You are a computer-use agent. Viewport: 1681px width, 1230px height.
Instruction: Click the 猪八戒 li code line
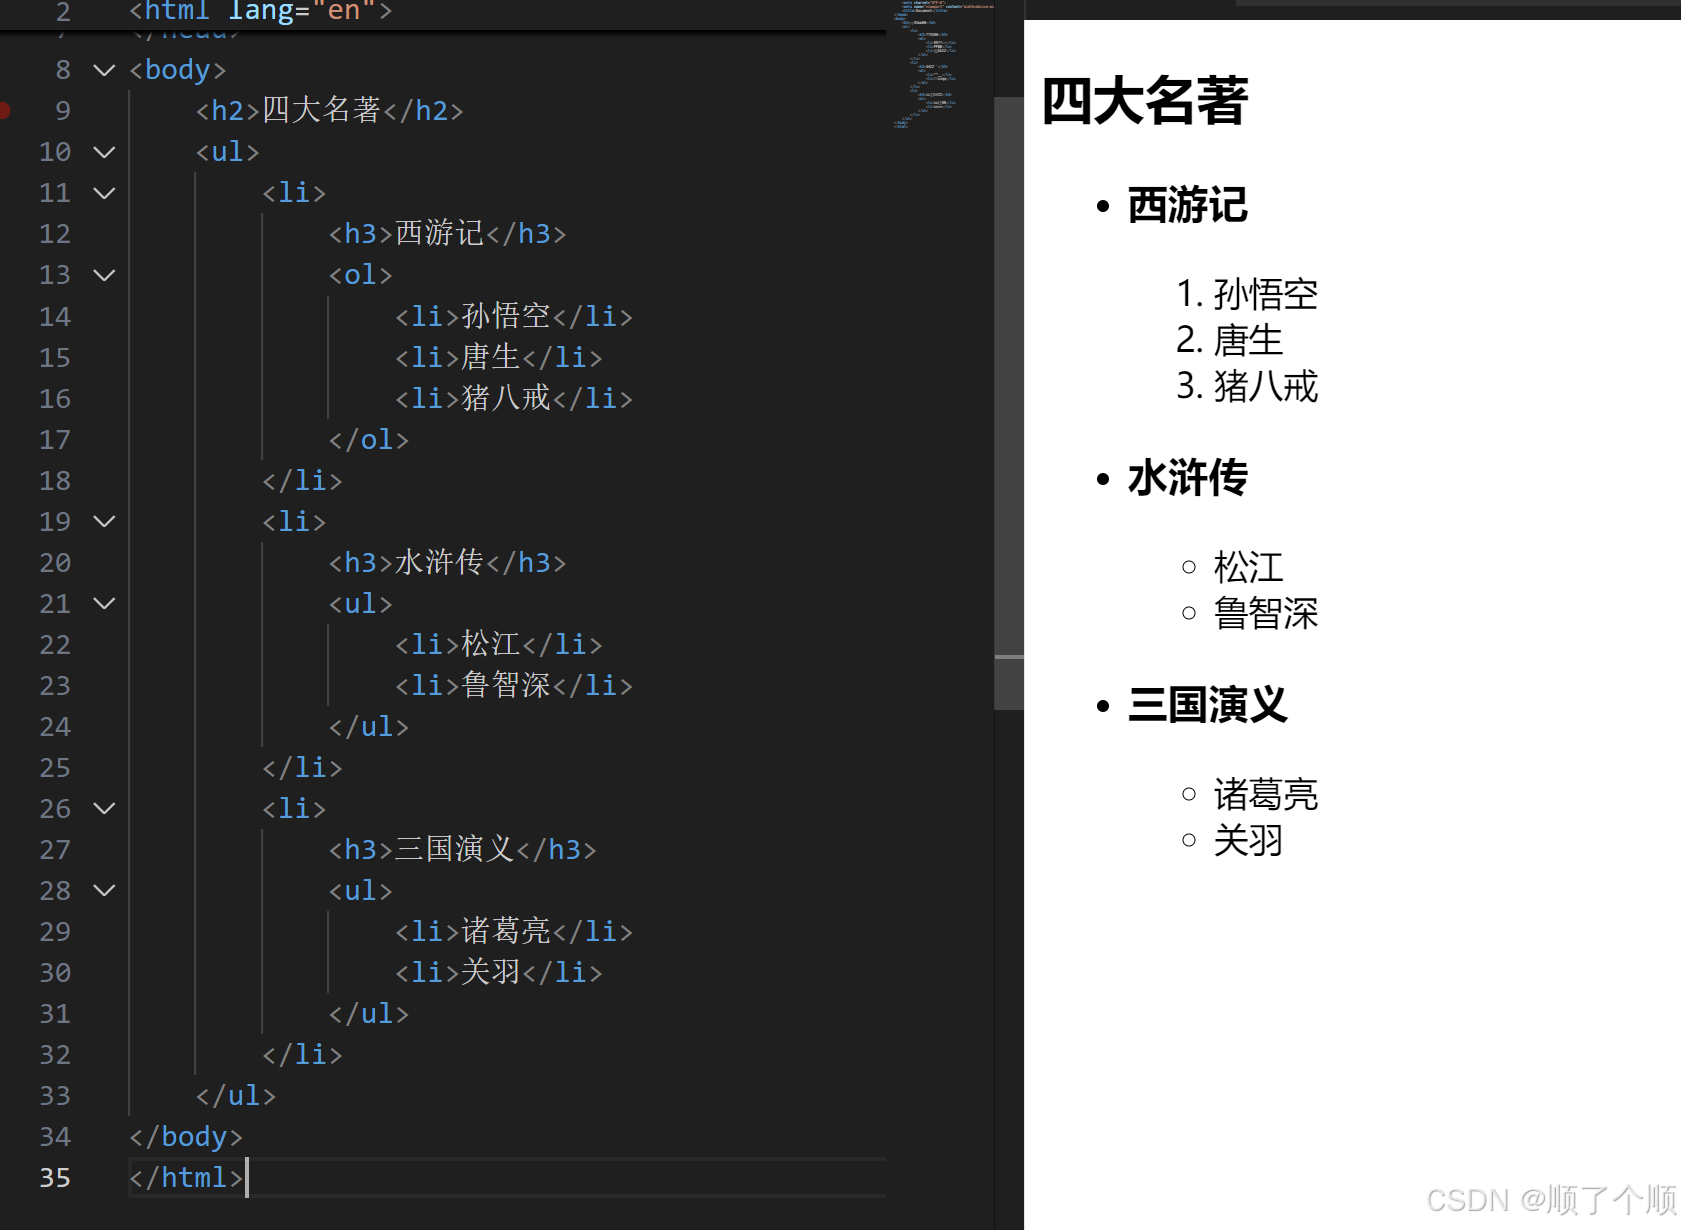(x=514, y=398)
